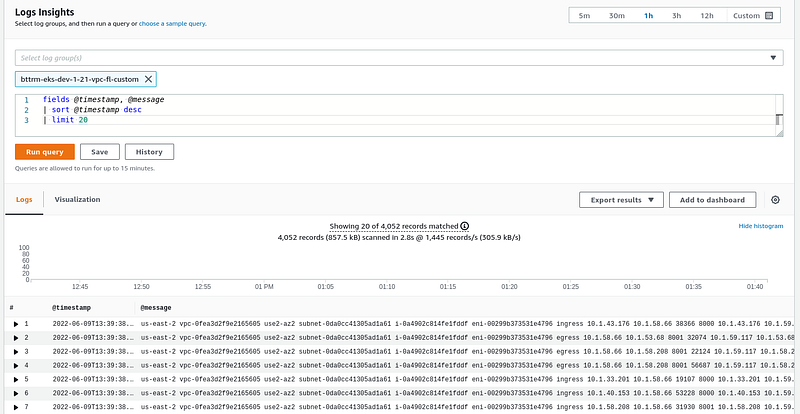Select the 30m time range
This screenshot has width=800, height=414.
pyautogui.click(x=616, y=15)
